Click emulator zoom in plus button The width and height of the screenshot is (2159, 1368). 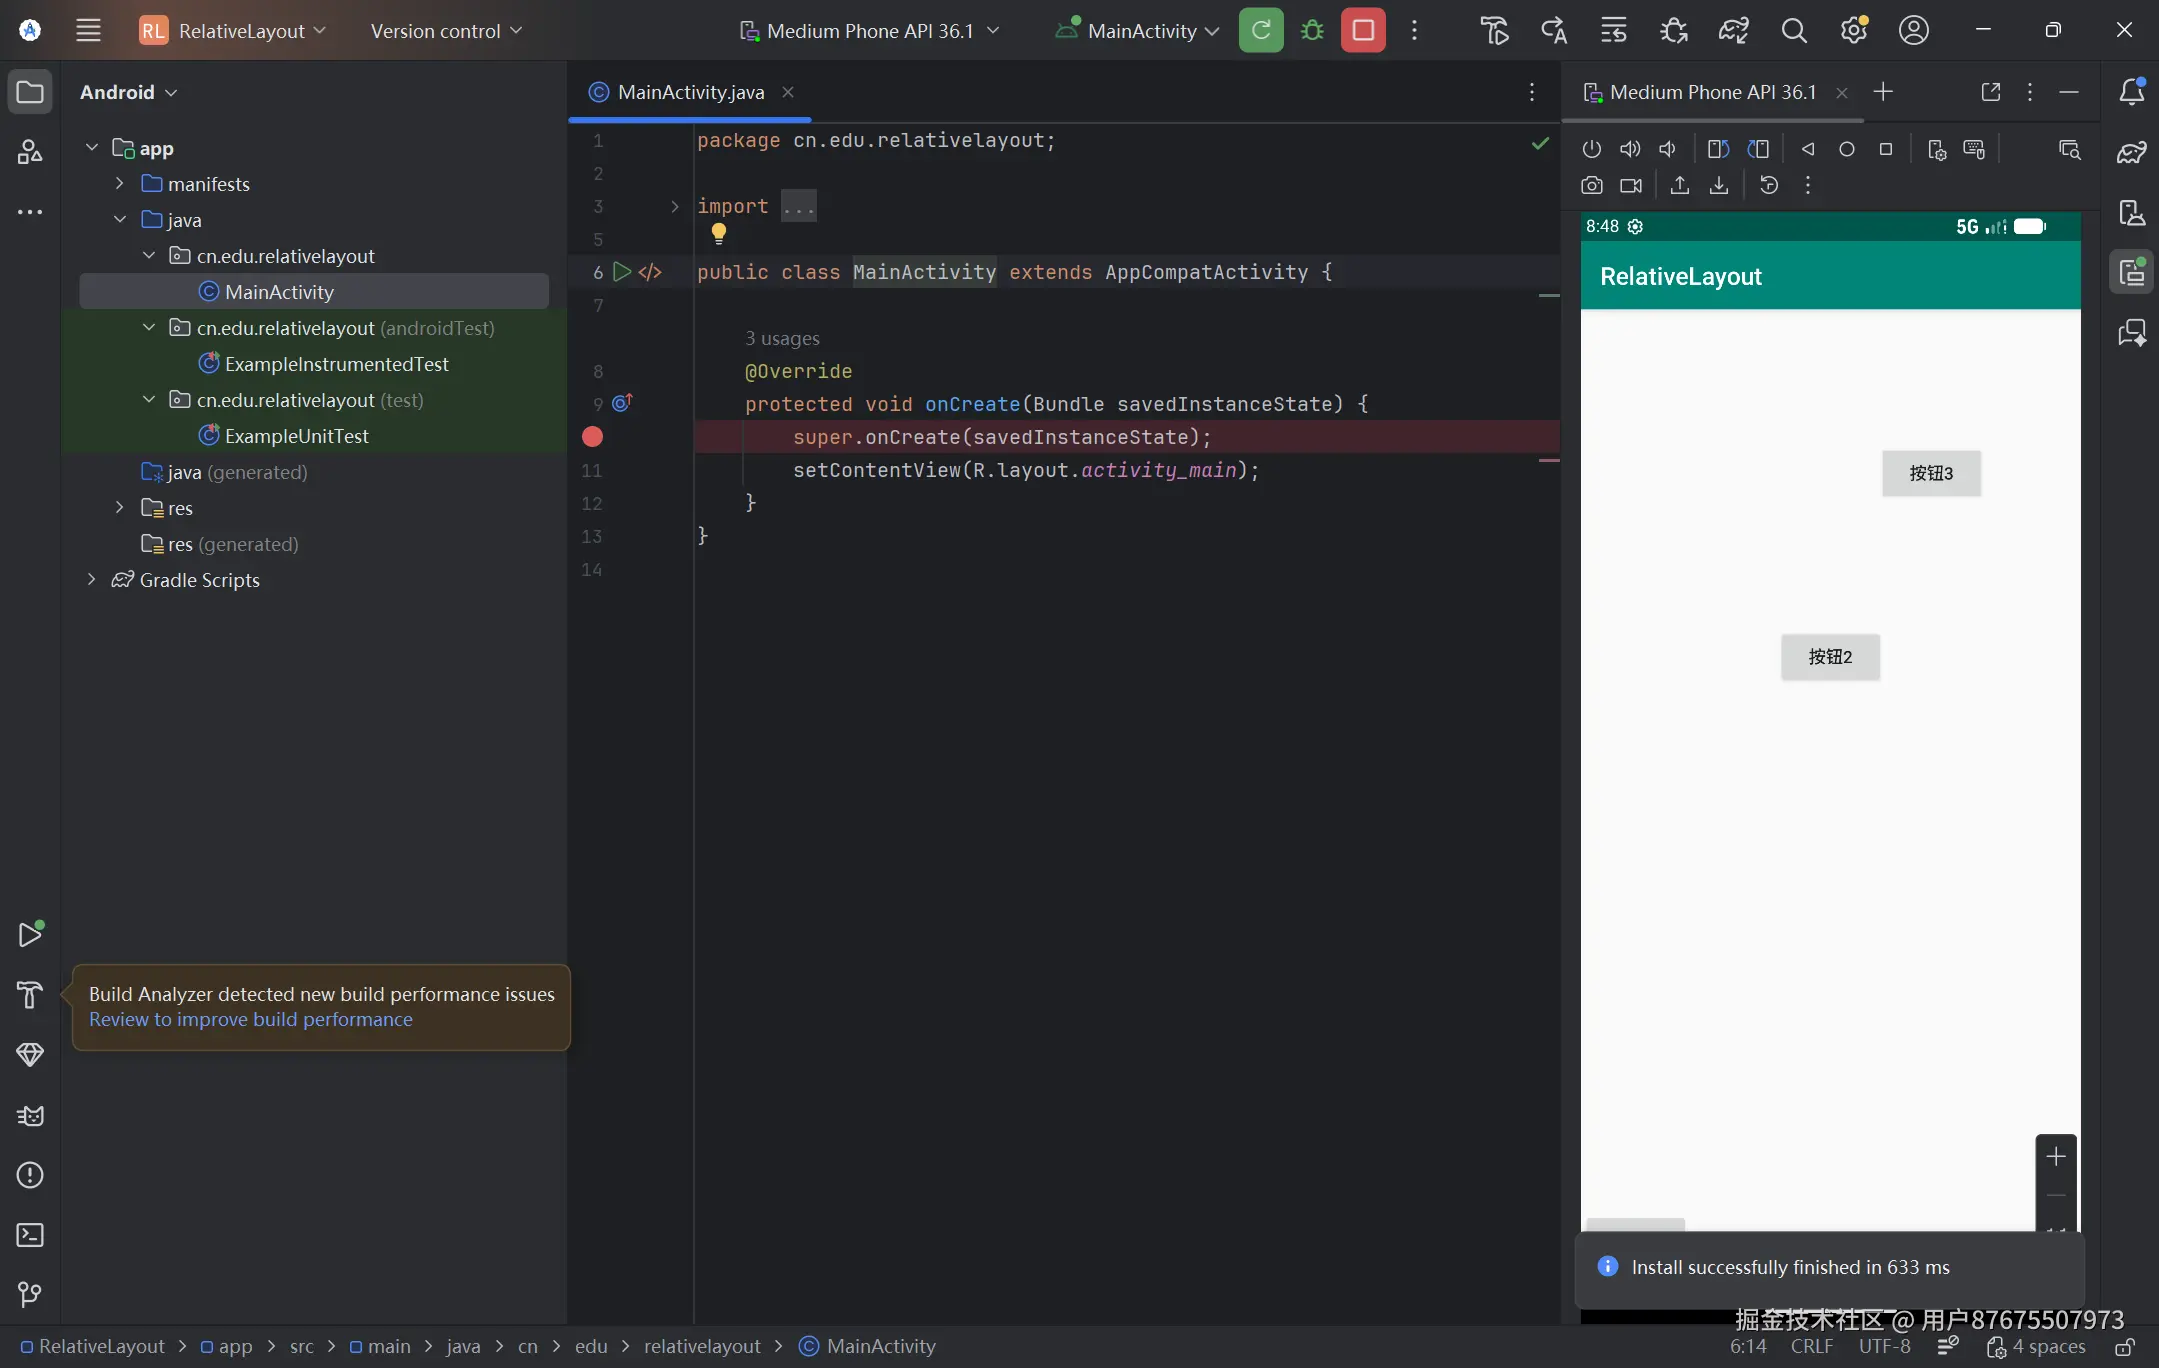tap(2056, 1157)
